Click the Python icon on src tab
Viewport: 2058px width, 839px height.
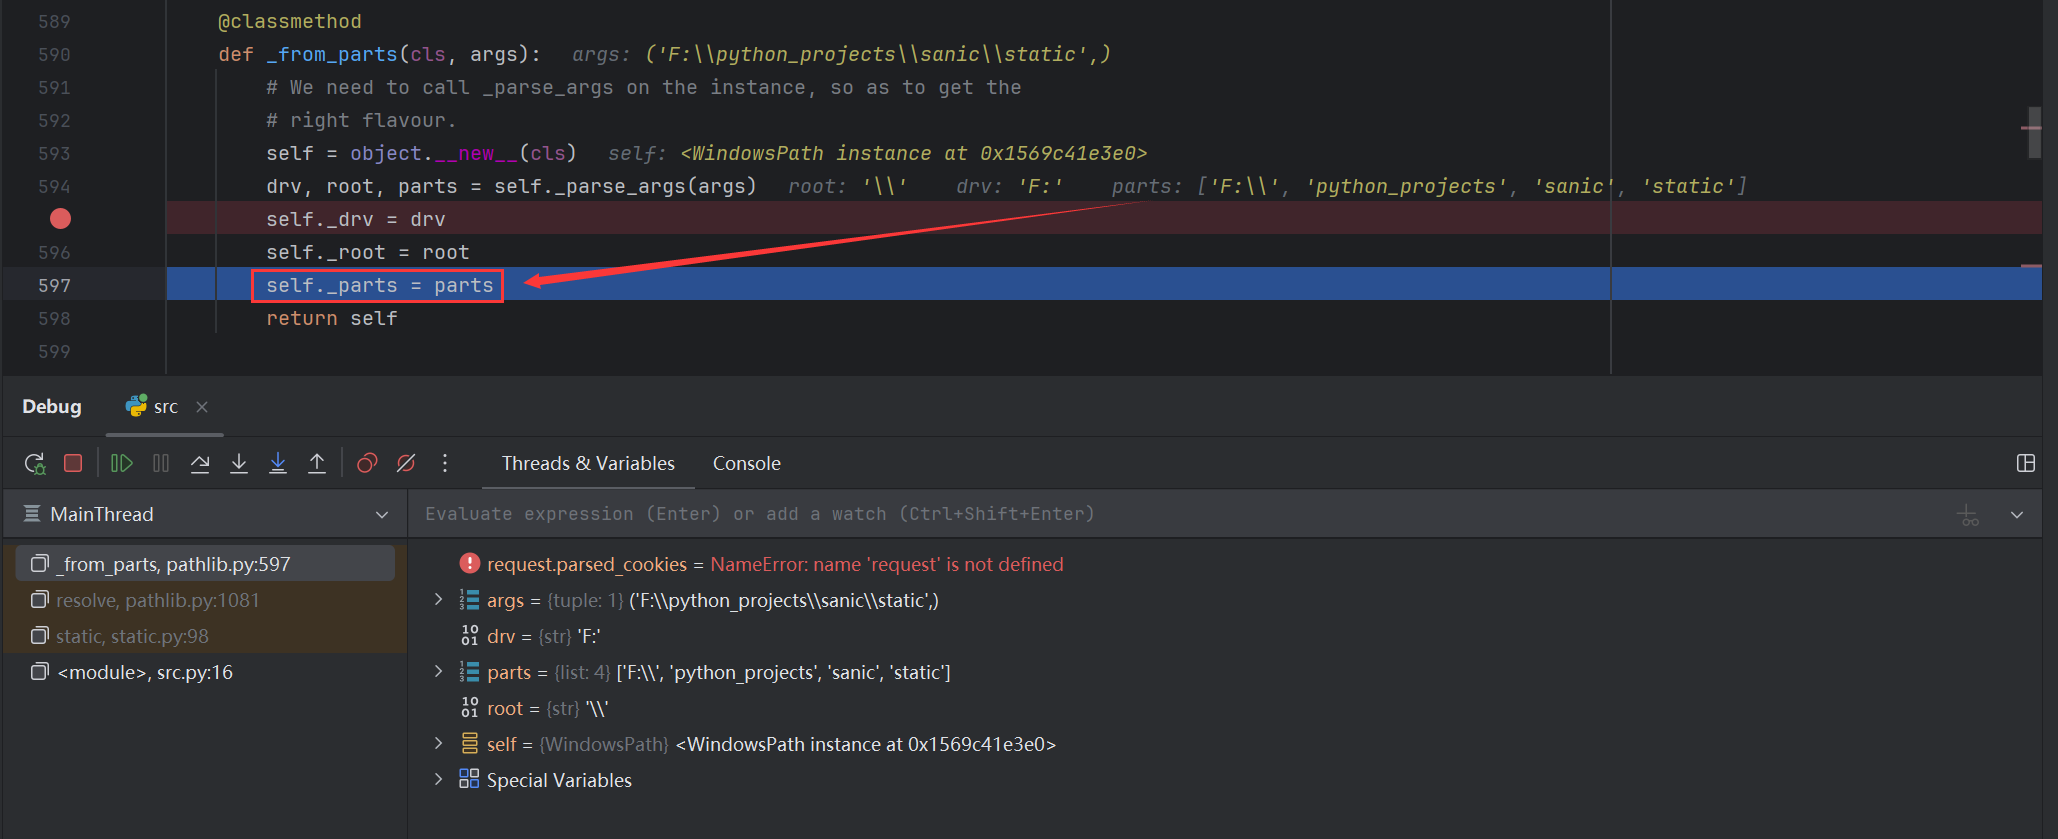(136, 406)
